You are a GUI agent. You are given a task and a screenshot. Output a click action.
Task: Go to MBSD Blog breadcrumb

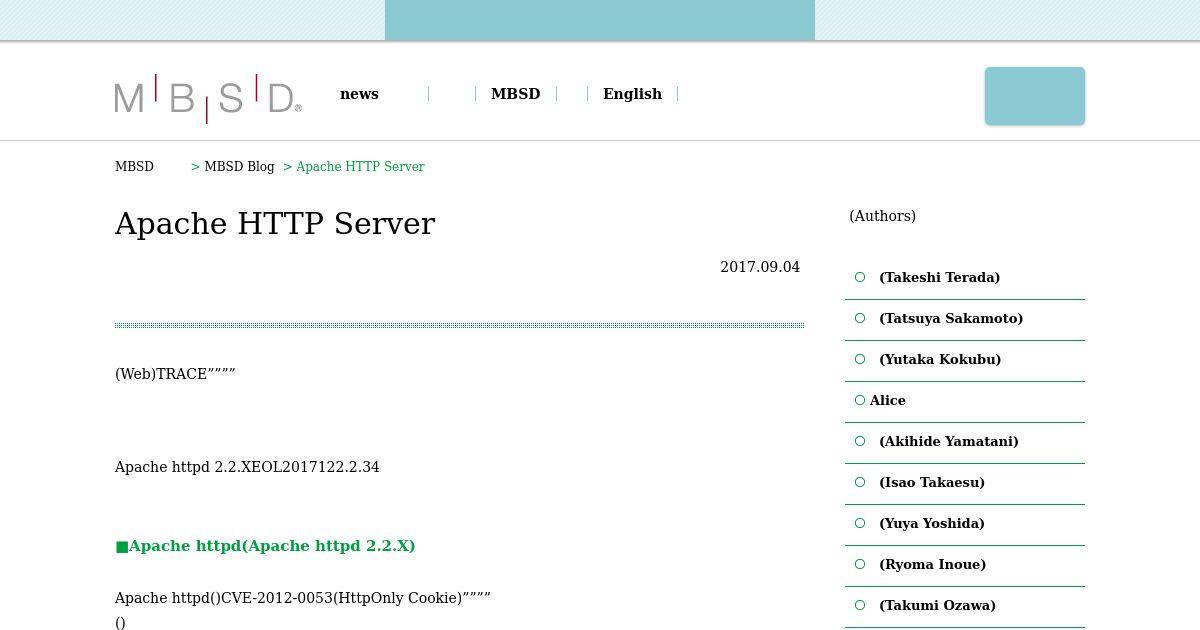(239, 167)
